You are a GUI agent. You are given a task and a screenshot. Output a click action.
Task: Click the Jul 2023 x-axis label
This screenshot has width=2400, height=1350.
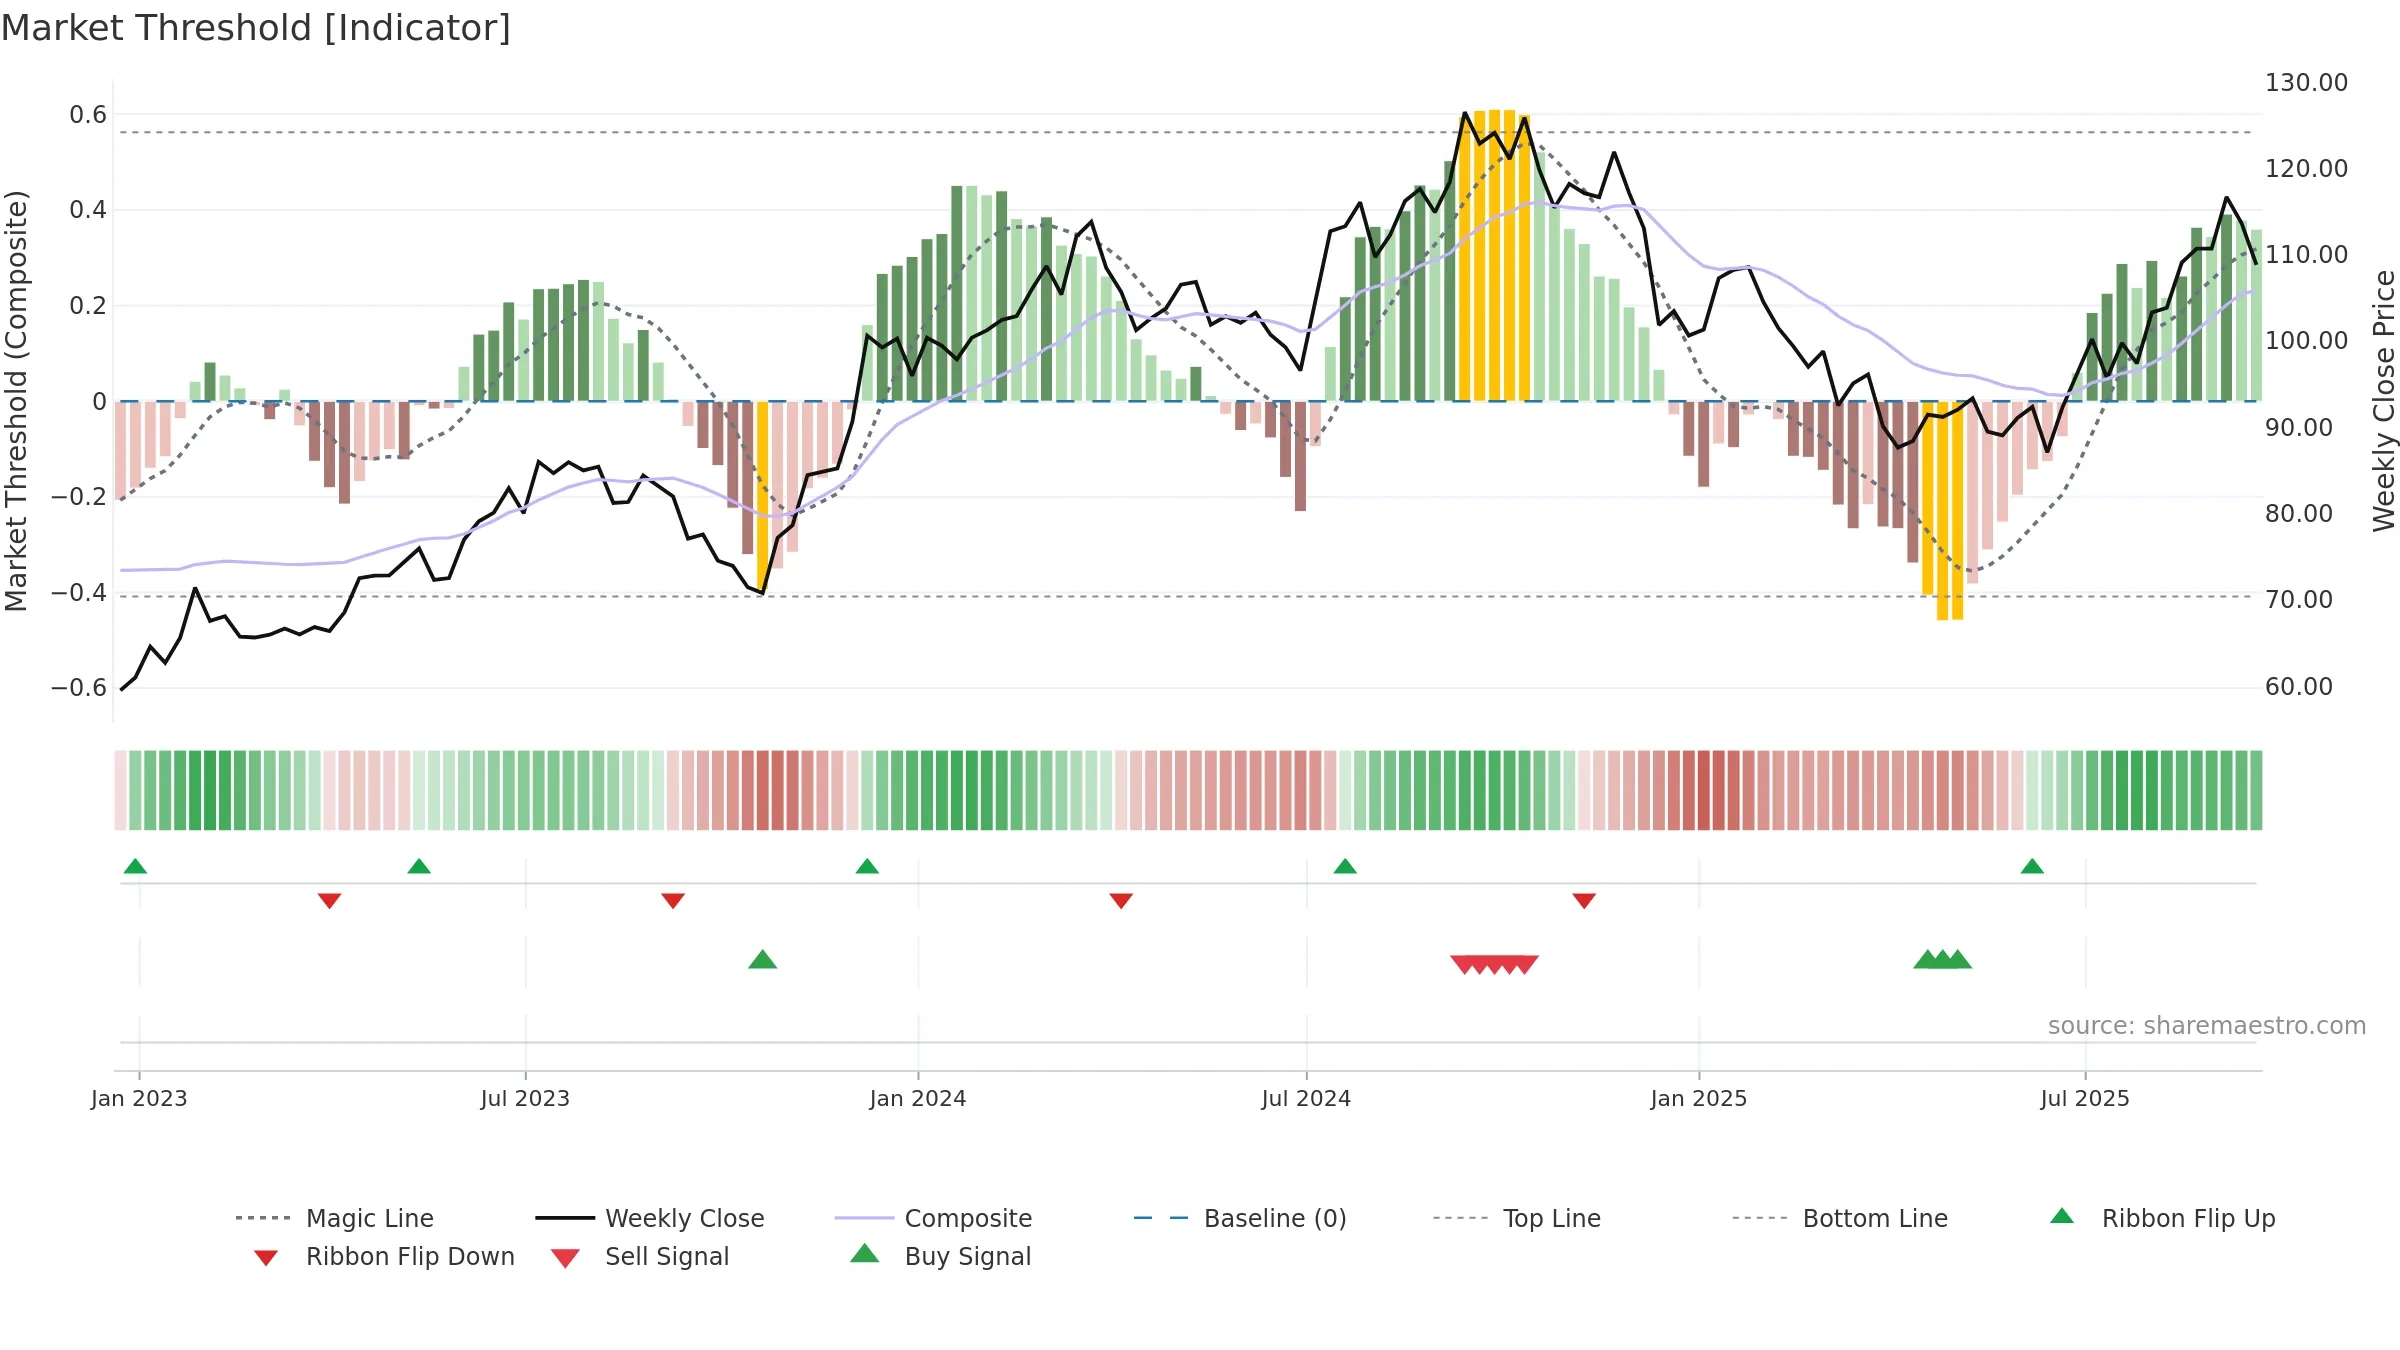(x=525, y=1099)
